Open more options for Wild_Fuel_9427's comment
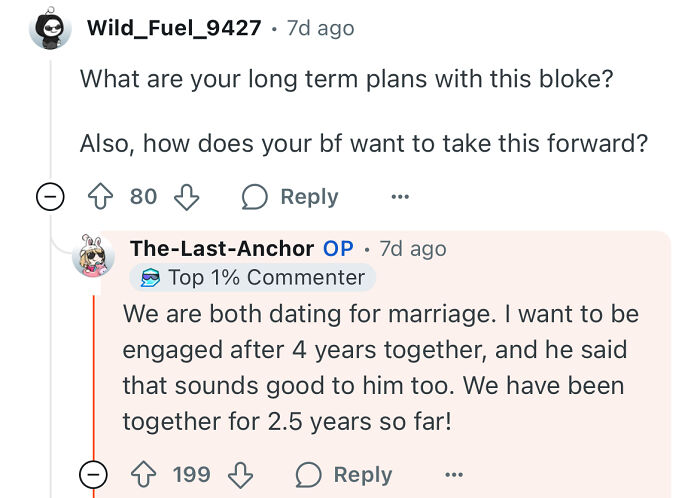700x498 pixels. pos(400,197)
